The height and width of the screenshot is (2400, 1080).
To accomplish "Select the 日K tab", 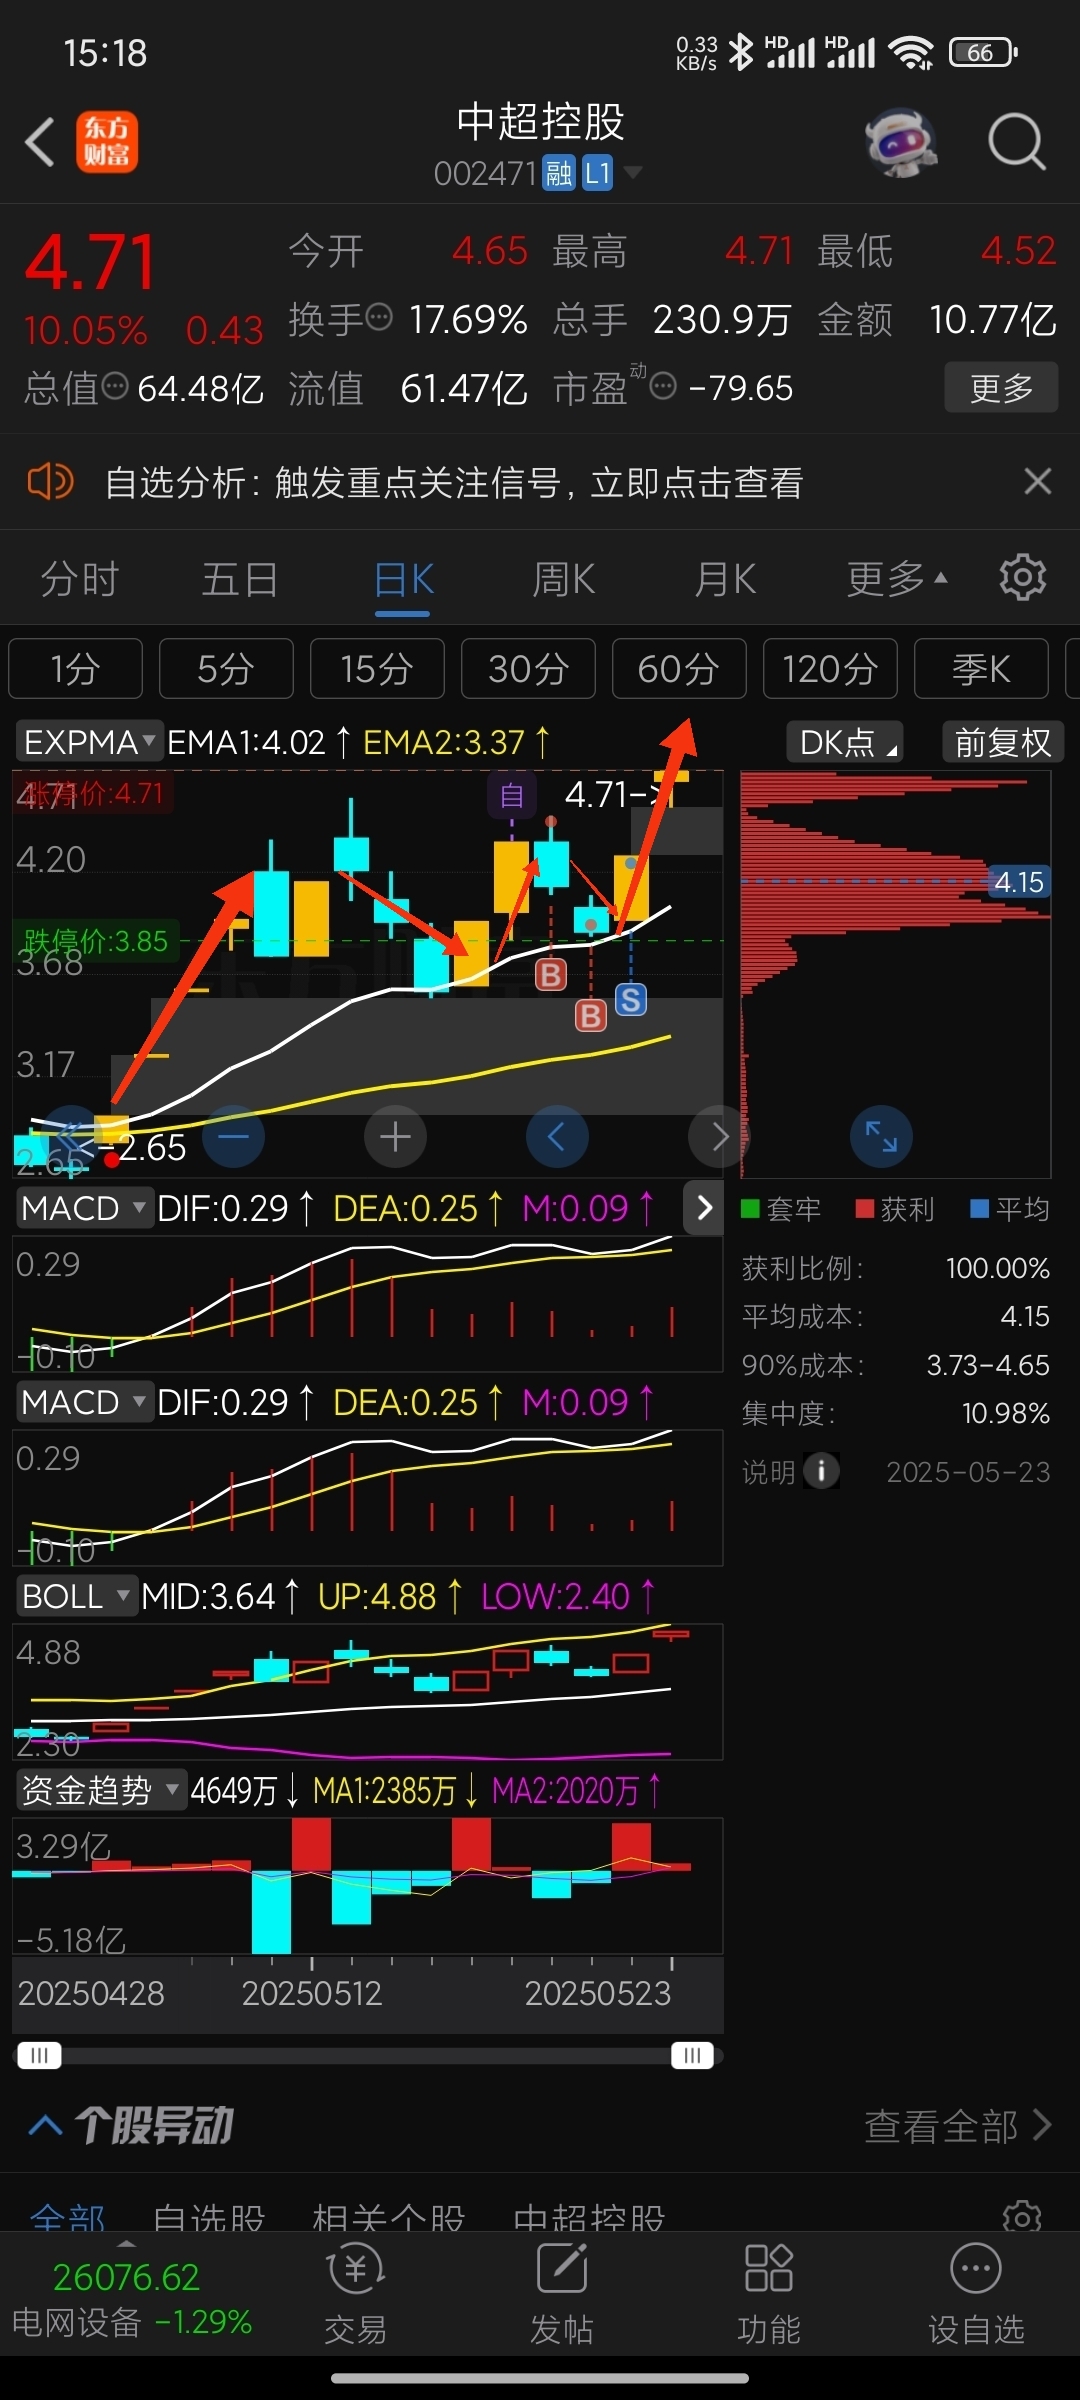I will pos(403,579).
